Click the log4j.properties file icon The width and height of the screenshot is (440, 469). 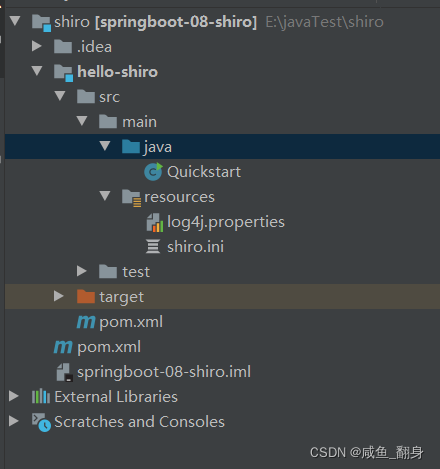[155, 222]
